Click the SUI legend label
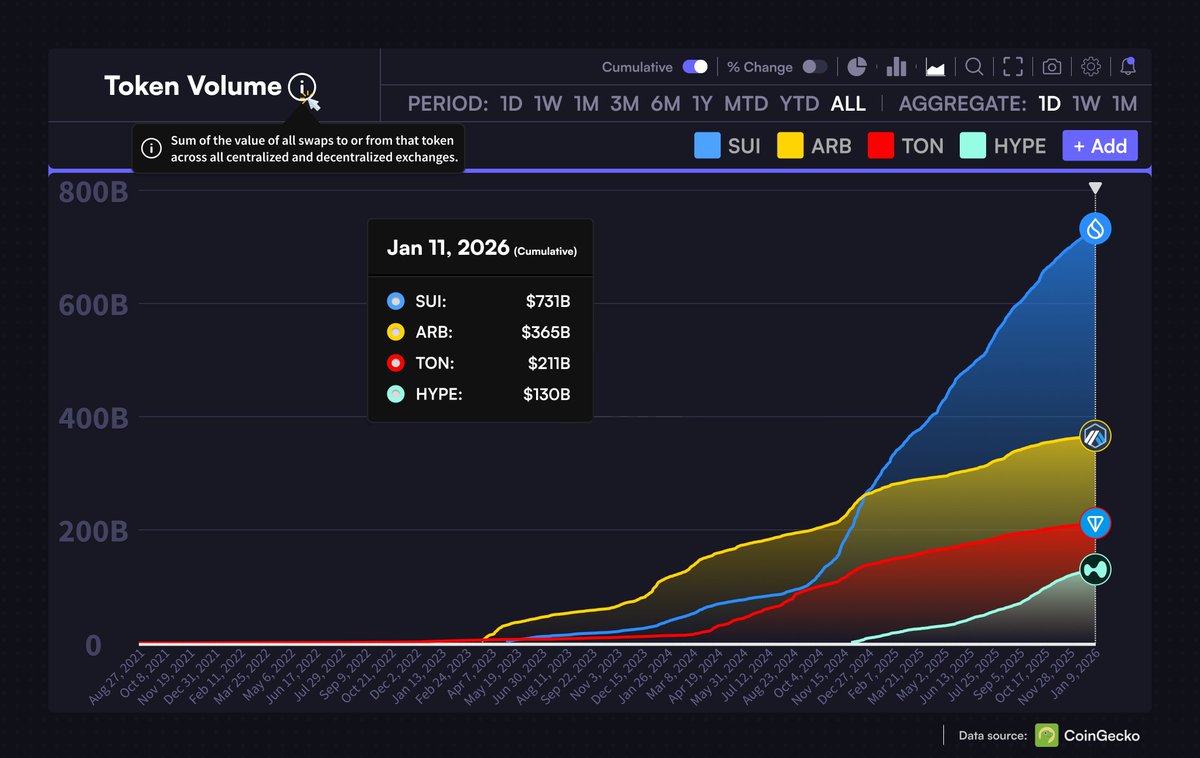This screenshot has height=758, width=1200. 745,146
